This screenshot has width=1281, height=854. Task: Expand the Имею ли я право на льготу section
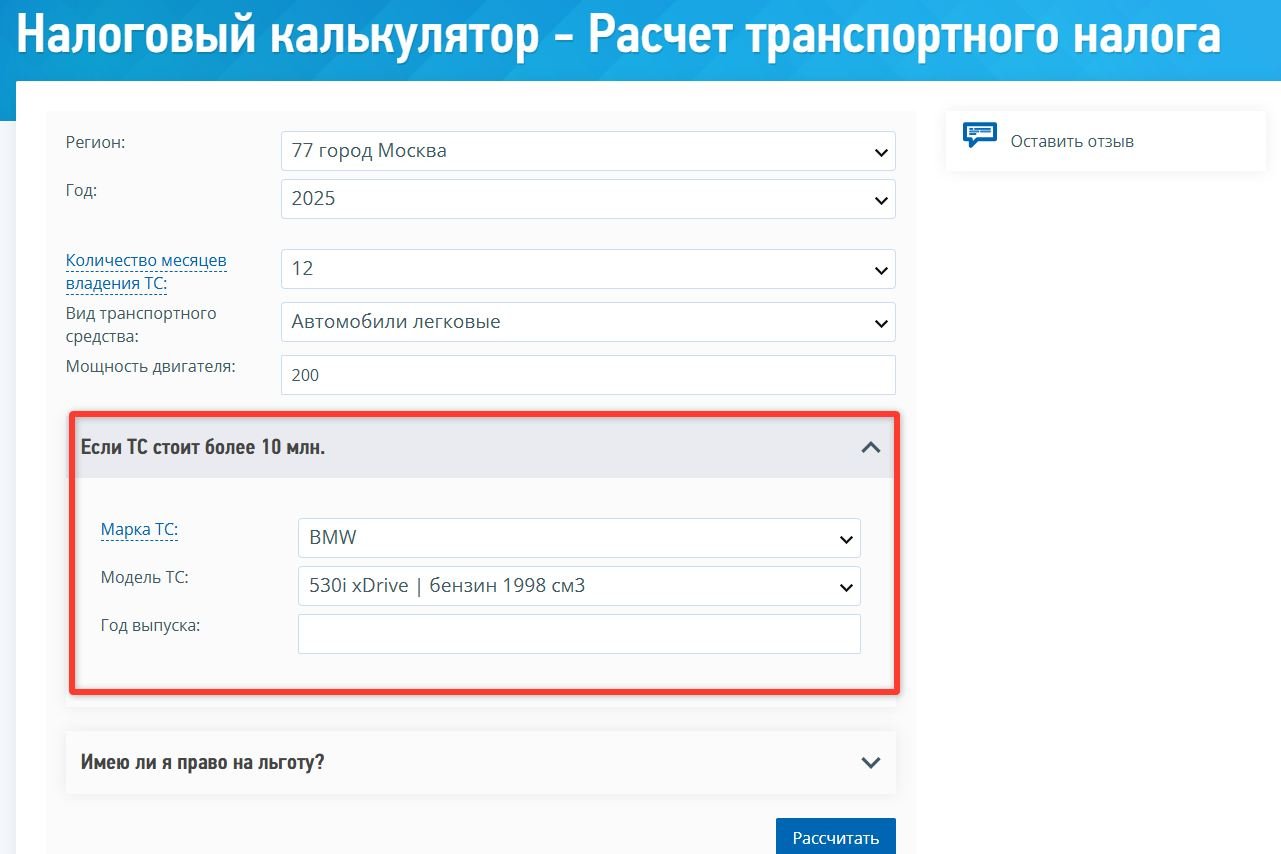pos(203,762)
